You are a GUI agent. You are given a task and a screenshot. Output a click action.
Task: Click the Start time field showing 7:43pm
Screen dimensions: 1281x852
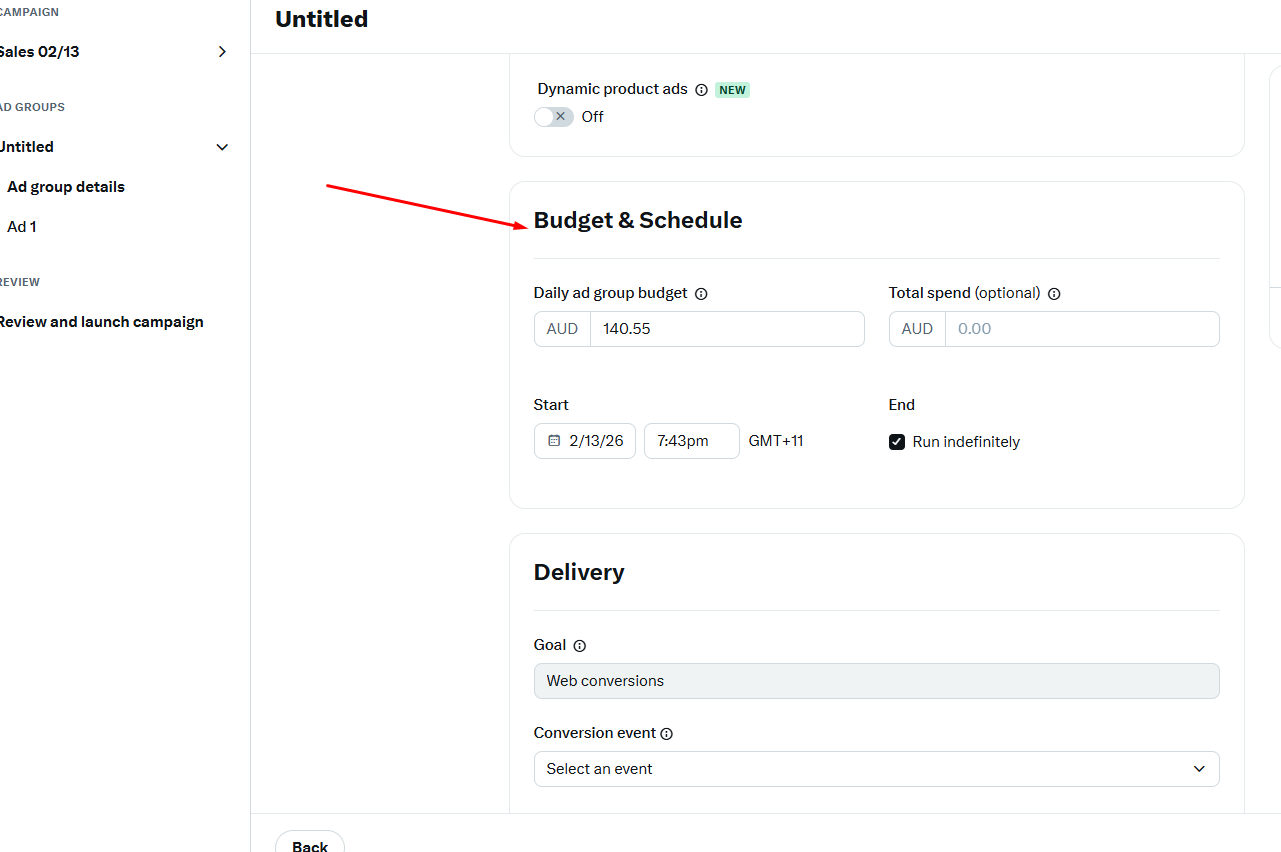pyautogui.click(x=691, y=441)
